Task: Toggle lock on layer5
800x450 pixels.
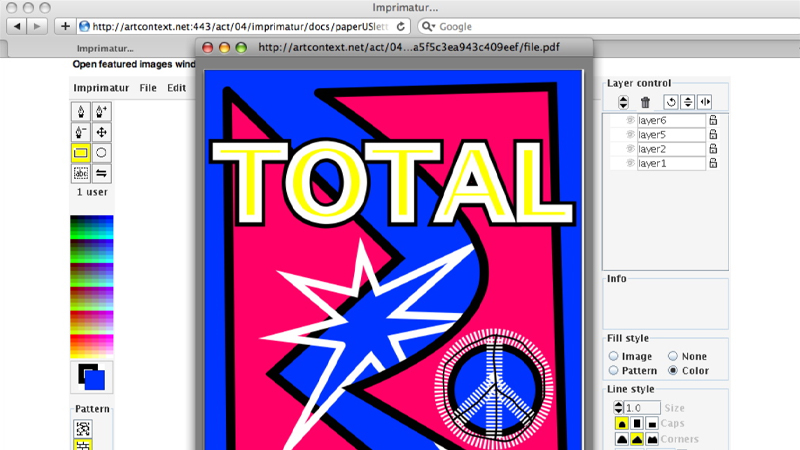Action: click(713, 135)
